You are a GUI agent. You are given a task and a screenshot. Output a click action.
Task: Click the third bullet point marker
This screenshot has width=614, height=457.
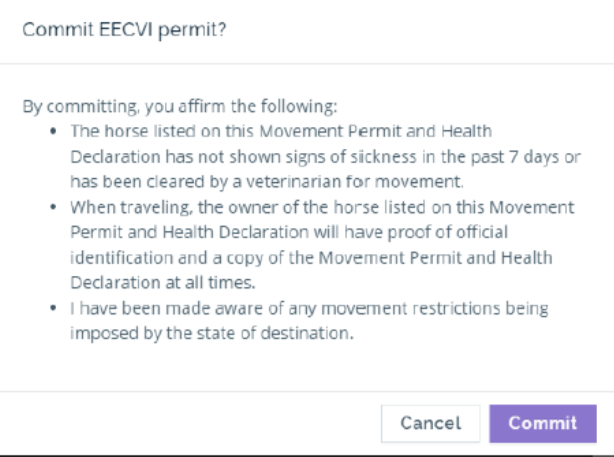pyautogui.click(x=54, y=308)
